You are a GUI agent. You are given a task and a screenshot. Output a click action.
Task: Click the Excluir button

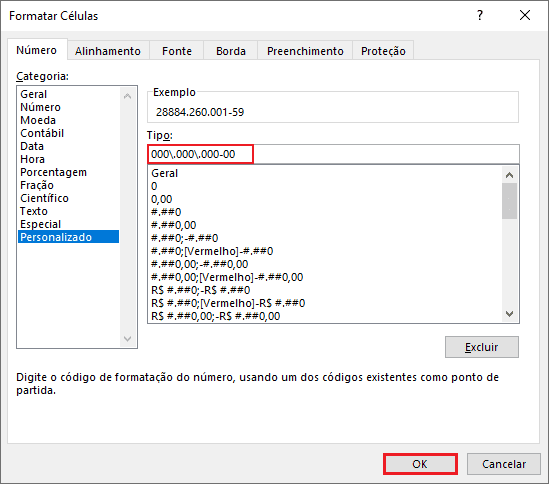click(x=482, y=347)
